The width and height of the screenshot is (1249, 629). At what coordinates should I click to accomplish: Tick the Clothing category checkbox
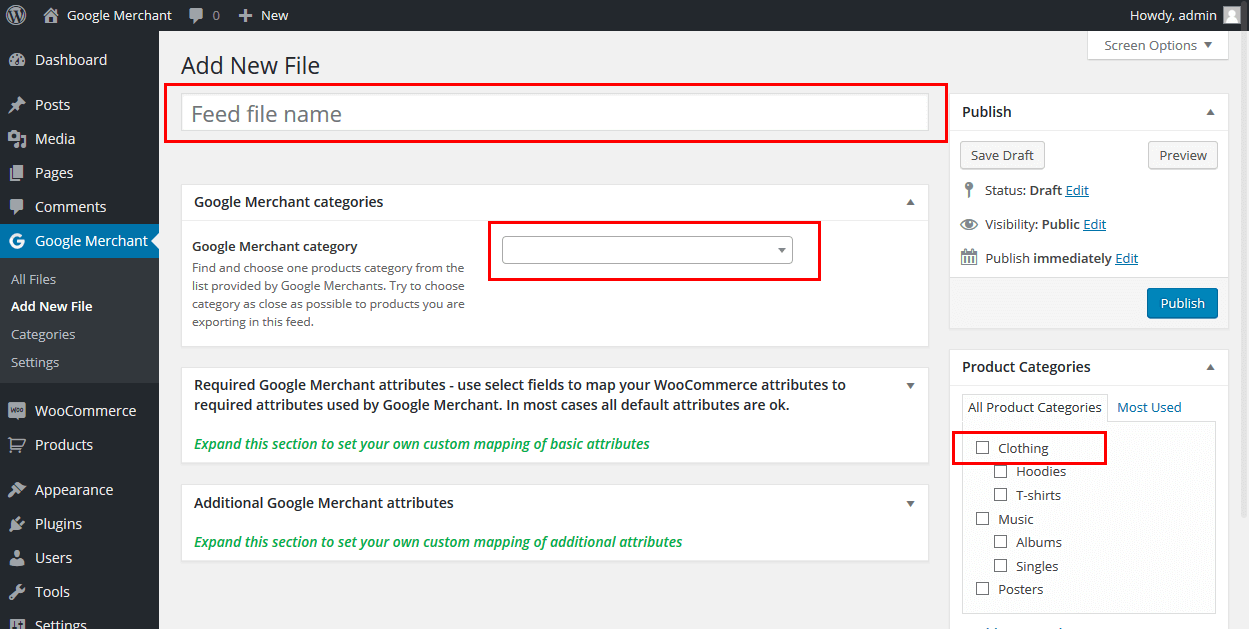pos(982,448)
